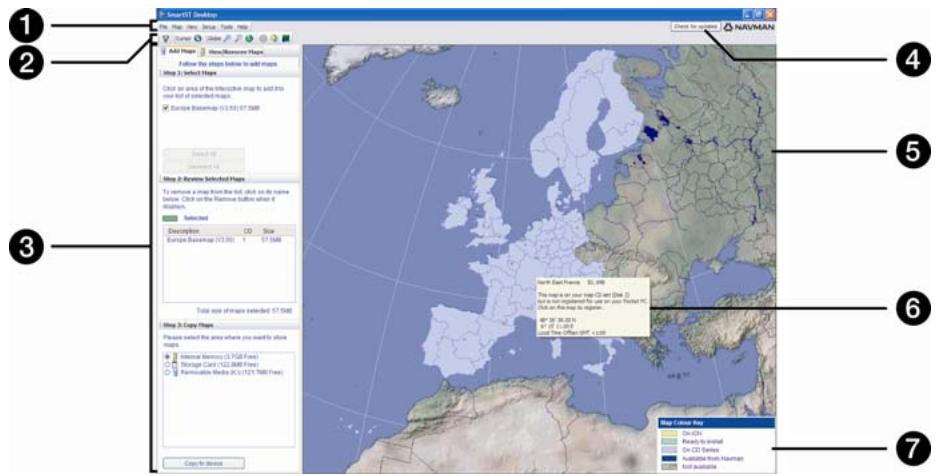The height and width of the screenshot is (476, 937).
Task: Open the Setup menu
Action: click(209, 27)
